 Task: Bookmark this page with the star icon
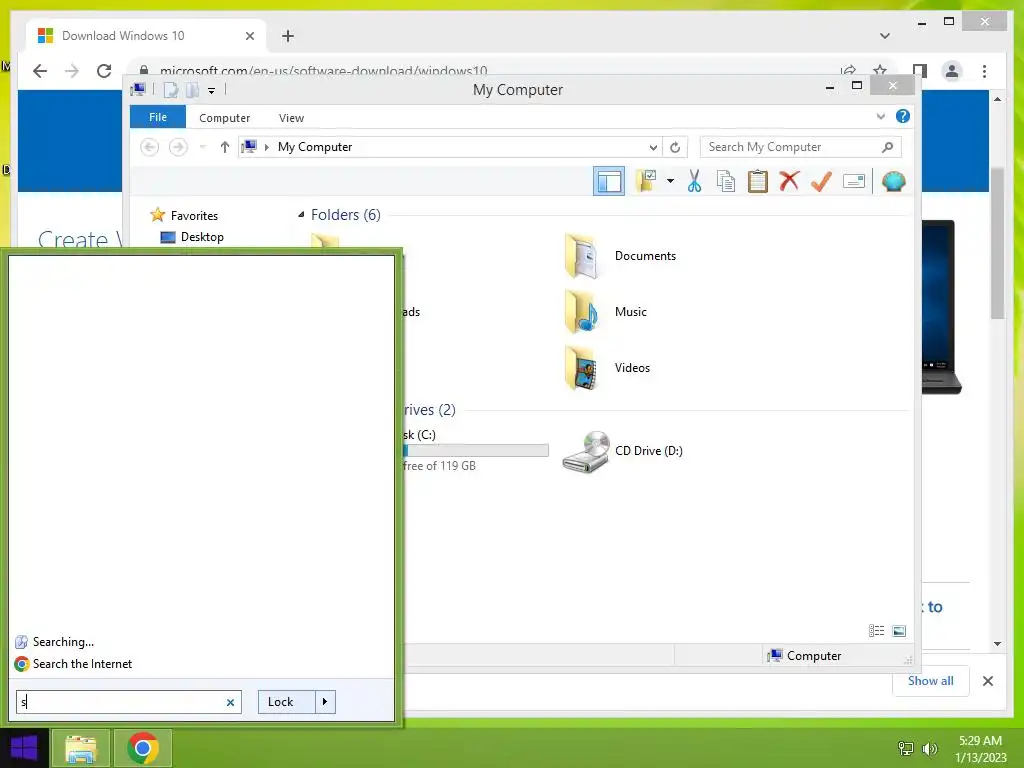tap(880, 71)
